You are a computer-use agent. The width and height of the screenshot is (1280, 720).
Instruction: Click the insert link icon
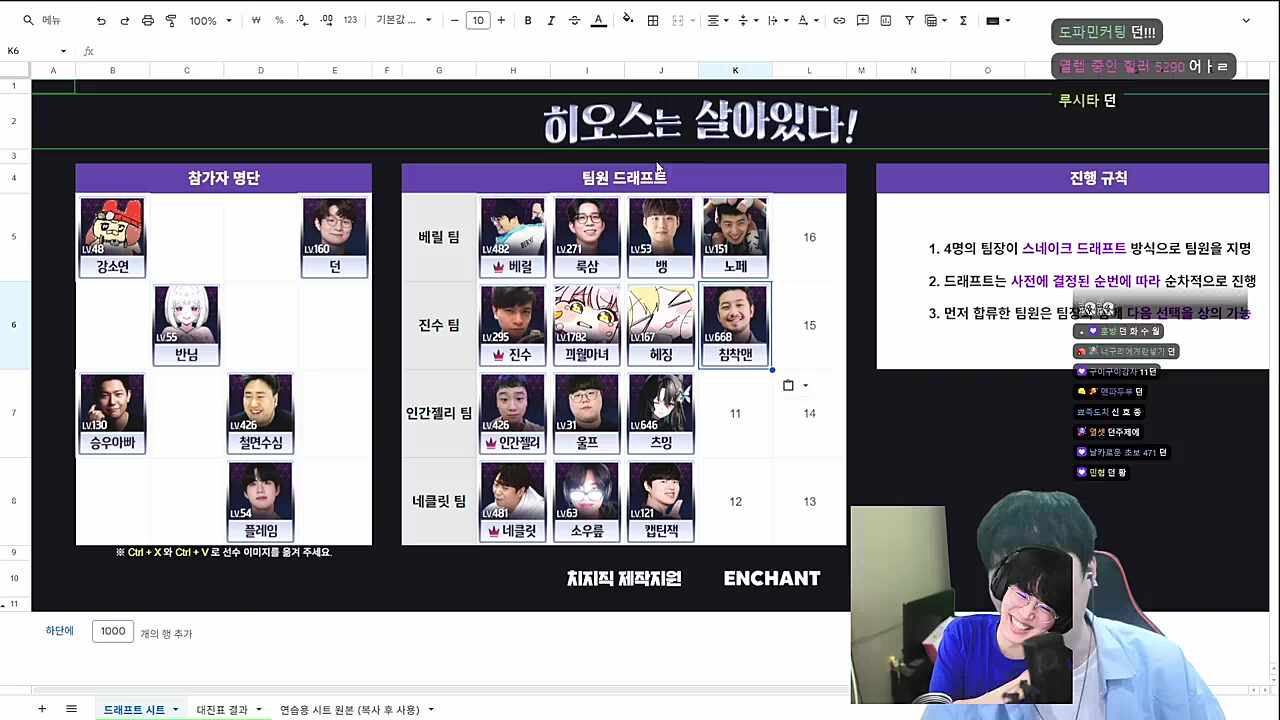(x=839, y=20)
